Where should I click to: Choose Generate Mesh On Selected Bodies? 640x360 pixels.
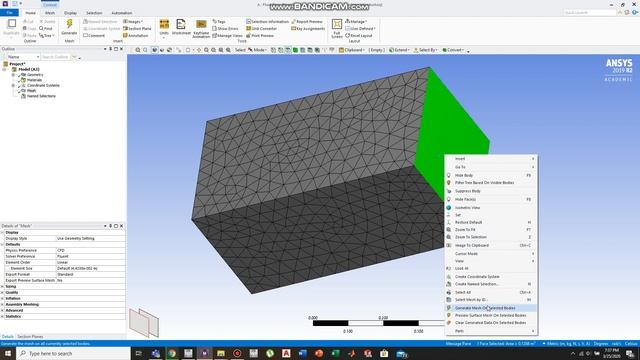(x=491, y=308)
